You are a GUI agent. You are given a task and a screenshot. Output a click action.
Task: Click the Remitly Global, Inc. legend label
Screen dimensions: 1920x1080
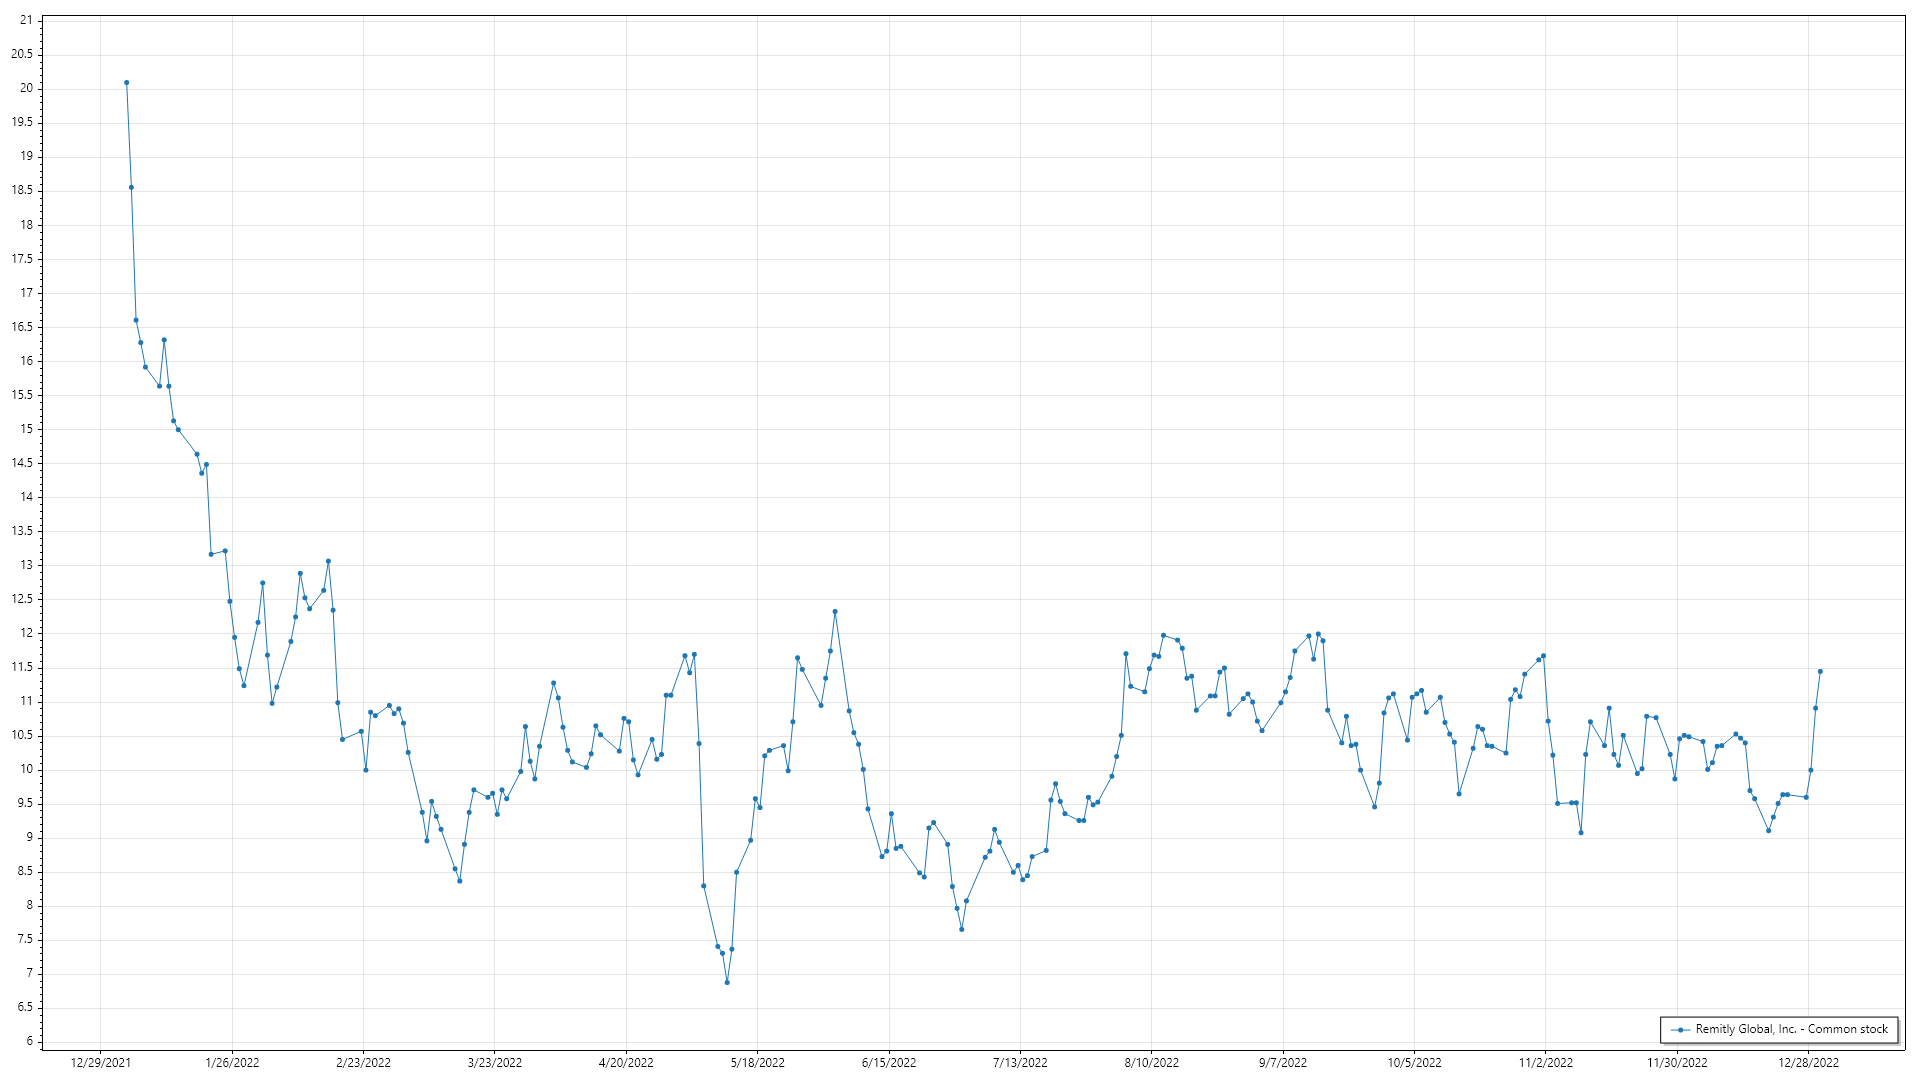(x=1791, y=1029)
